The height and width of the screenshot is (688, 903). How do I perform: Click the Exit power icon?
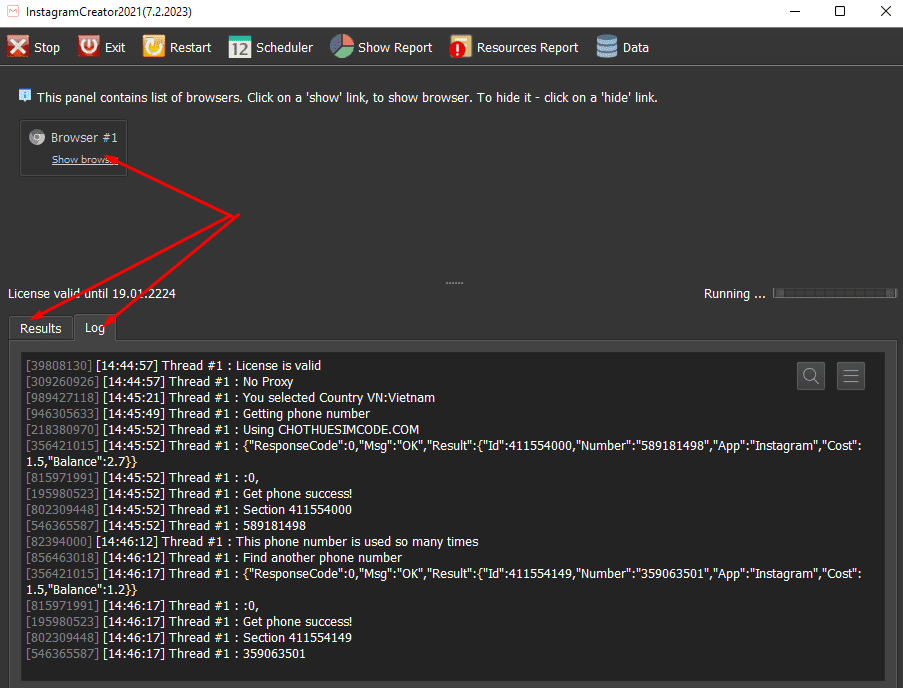pyautogui.click(x=89, y=47)
